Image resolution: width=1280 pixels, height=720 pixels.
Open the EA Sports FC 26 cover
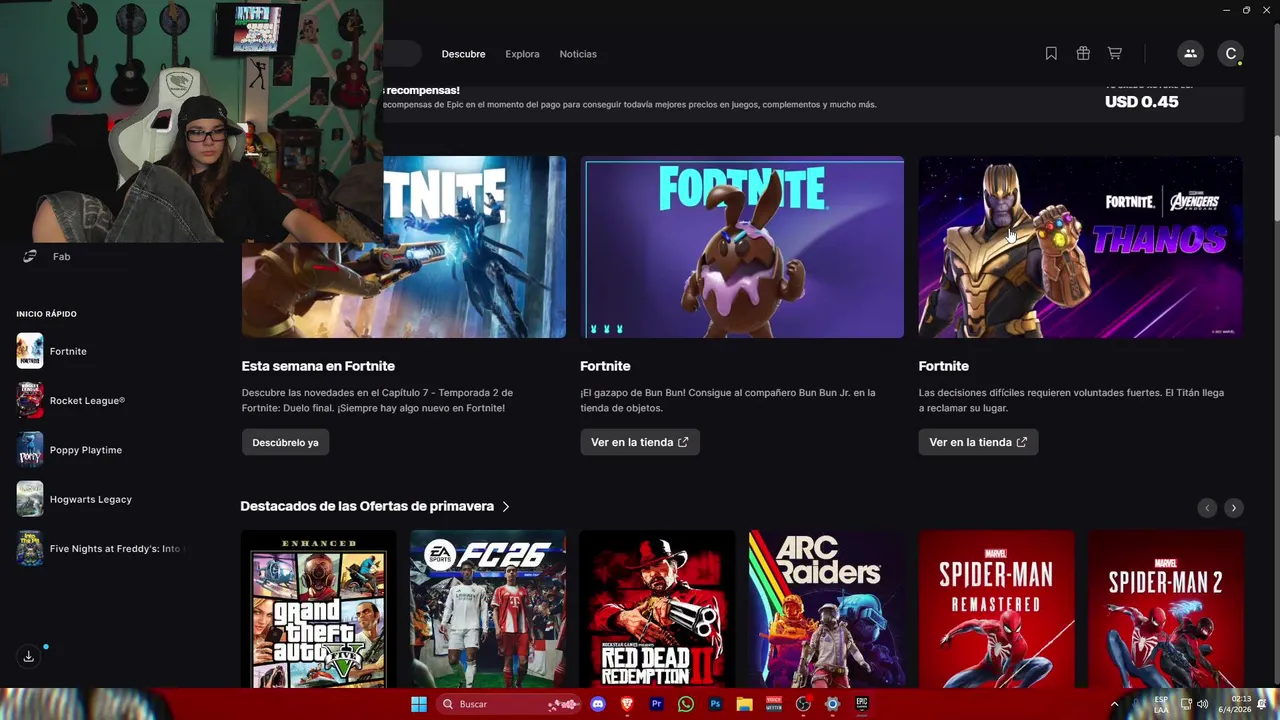[488, 609]
